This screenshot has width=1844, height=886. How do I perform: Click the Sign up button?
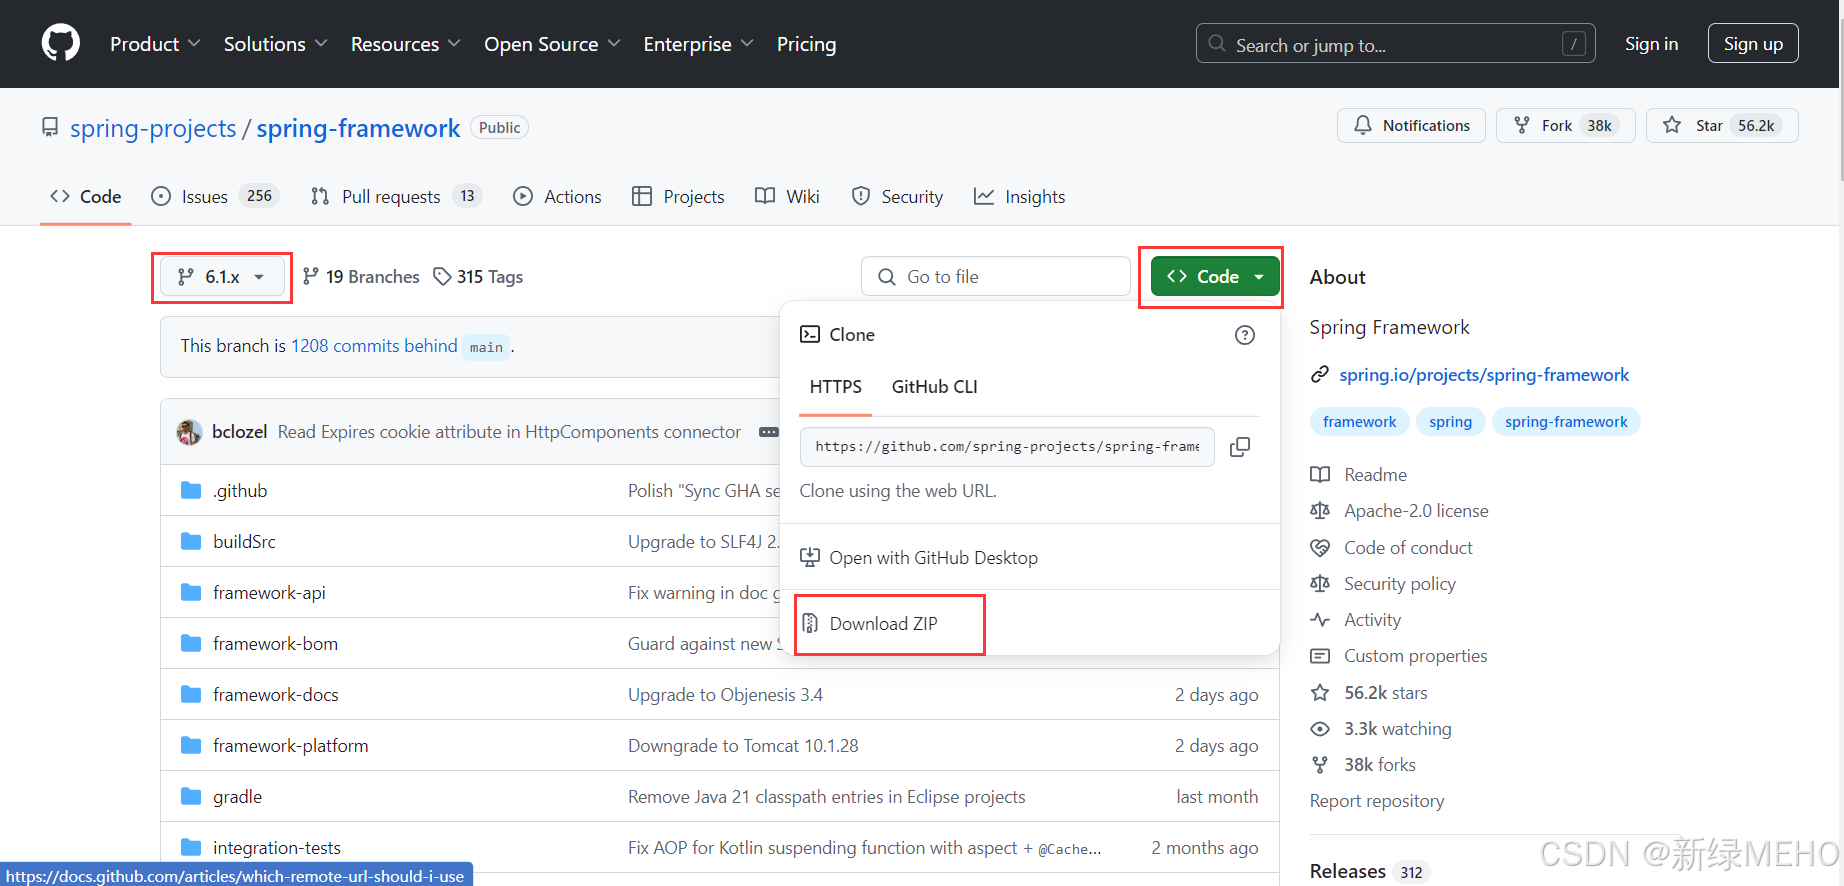(1753, 44)
